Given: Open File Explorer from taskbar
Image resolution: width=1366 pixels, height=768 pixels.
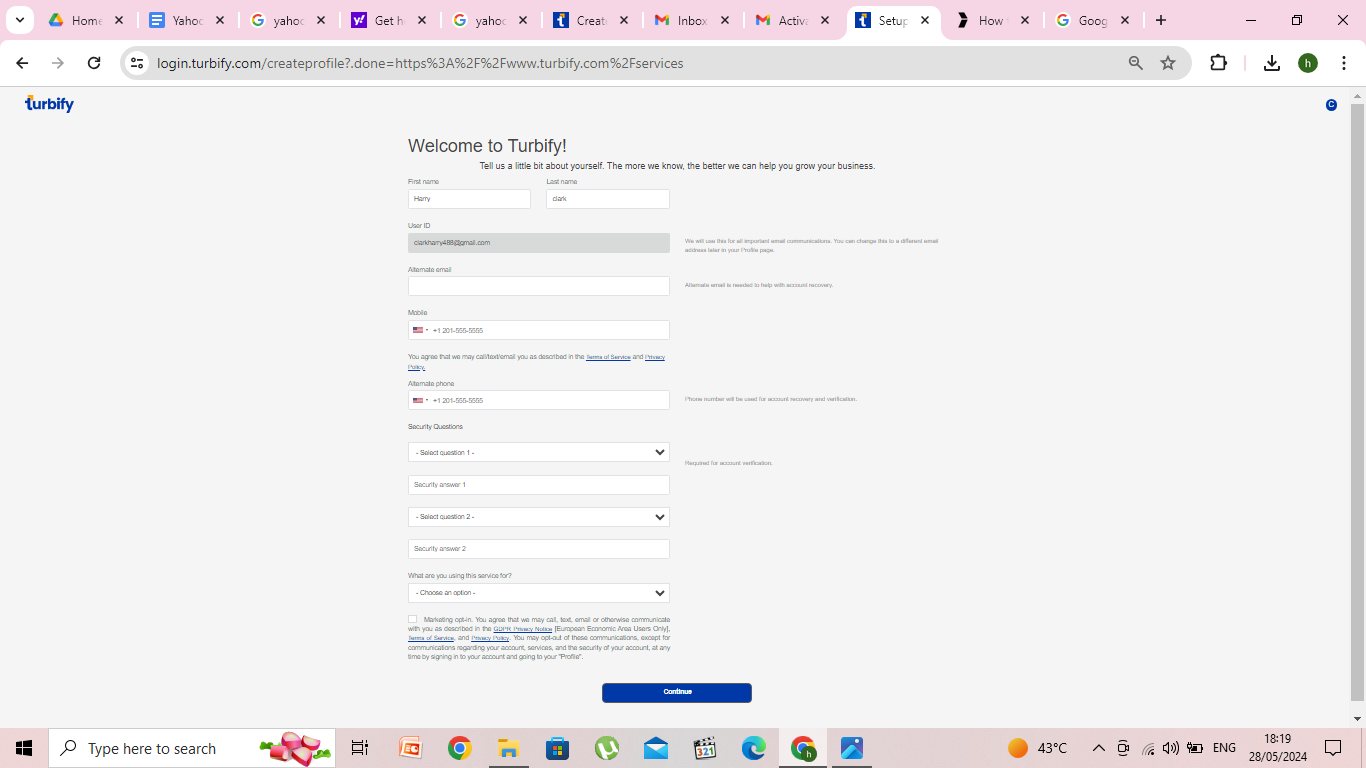Looking at the screenshot, I should [x=508, y=748].
